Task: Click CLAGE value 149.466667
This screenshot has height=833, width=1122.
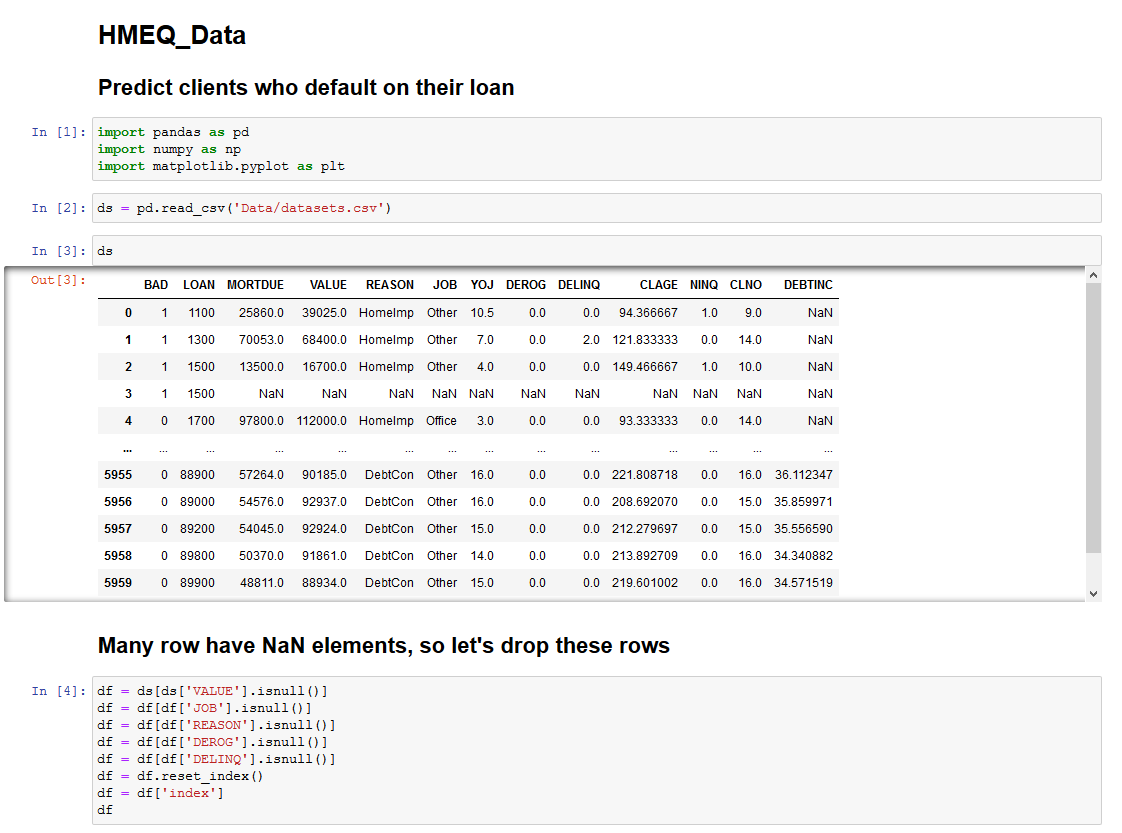Action: (645, 366)
